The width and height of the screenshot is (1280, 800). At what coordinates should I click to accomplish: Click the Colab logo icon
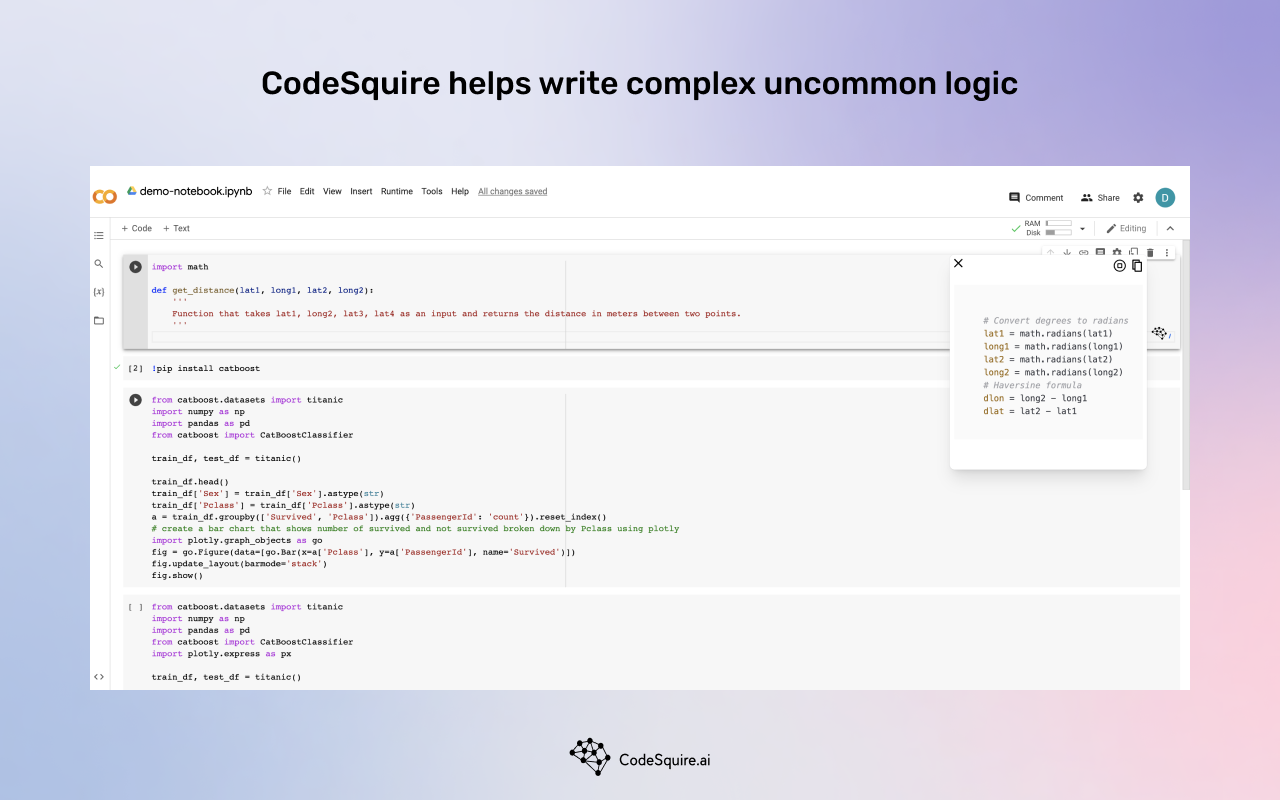[105, 197]
